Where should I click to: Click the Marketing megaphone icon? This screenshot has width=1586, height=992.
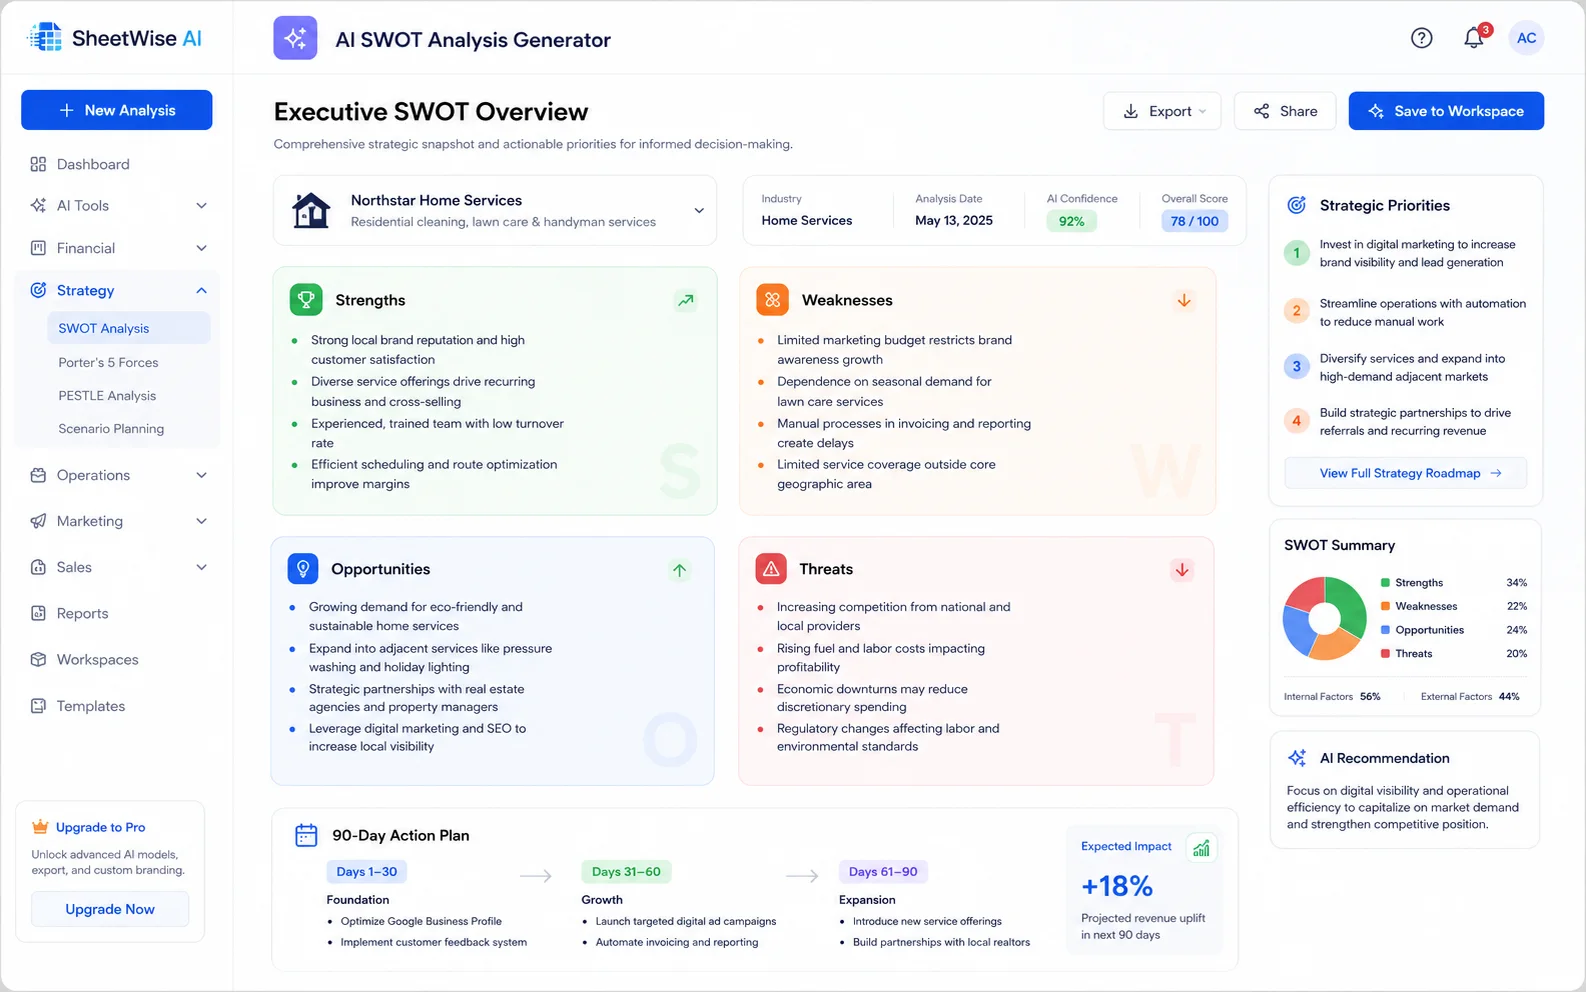pyautogui.click(x=38, y=521)
